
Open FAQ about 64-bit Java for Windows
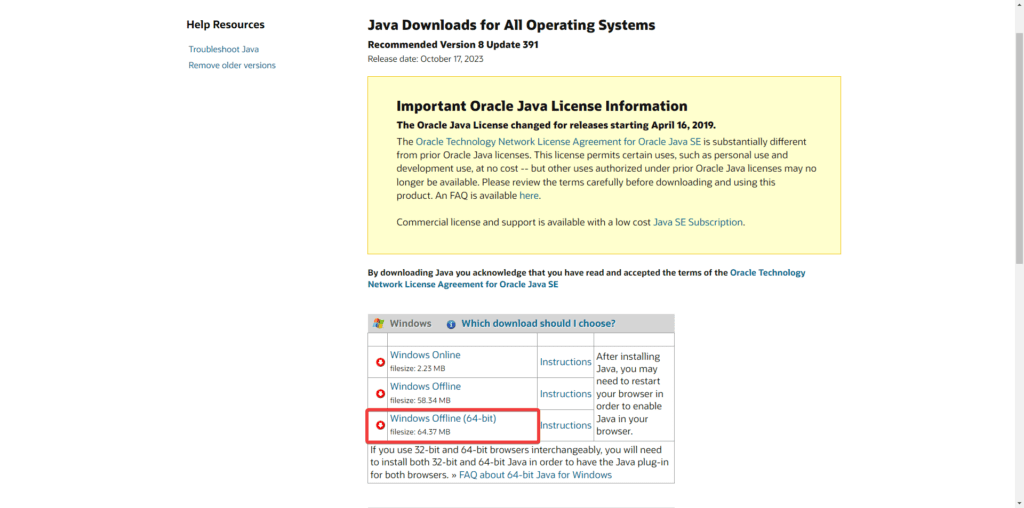click(x=535, y=475)
